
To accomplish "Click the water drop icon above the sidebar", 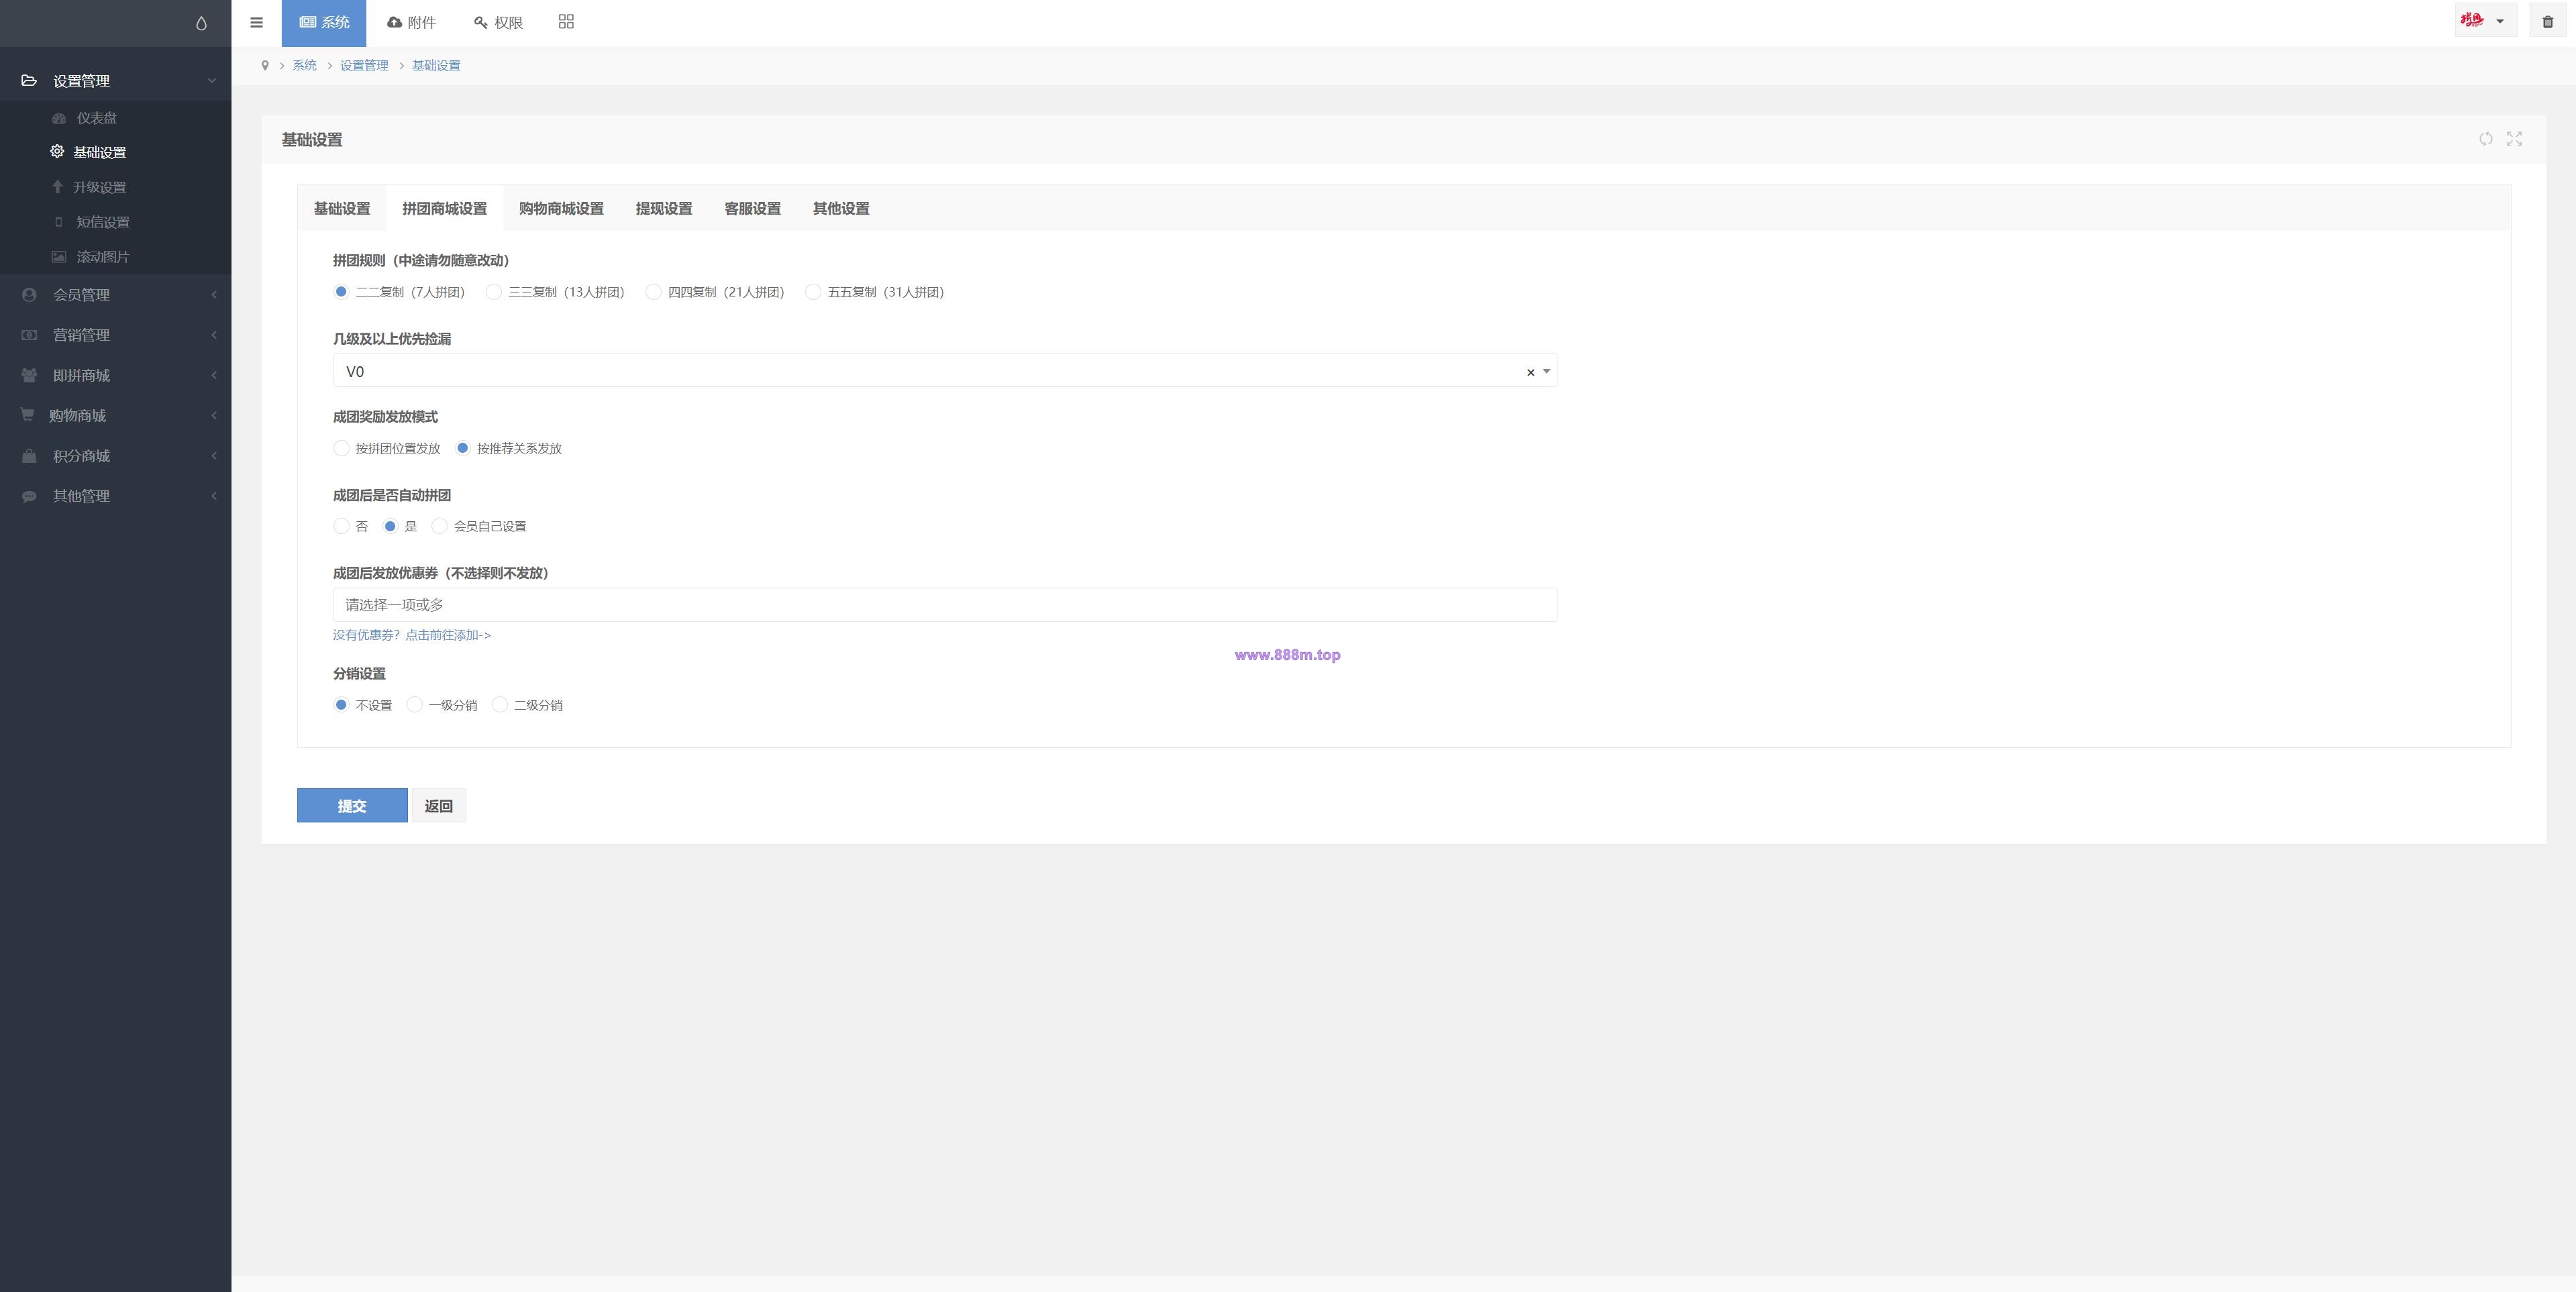I will point(201,23).
